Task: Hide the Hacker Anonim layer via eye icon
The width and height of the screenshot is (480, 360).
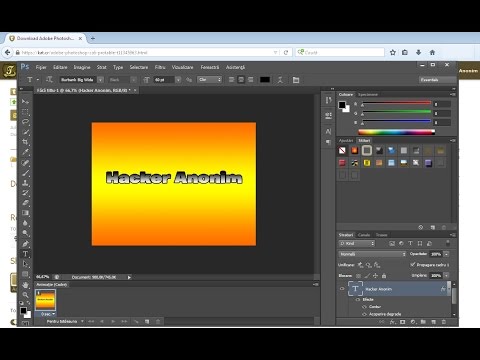Action: pyautogui.click(x=342, y=289)
